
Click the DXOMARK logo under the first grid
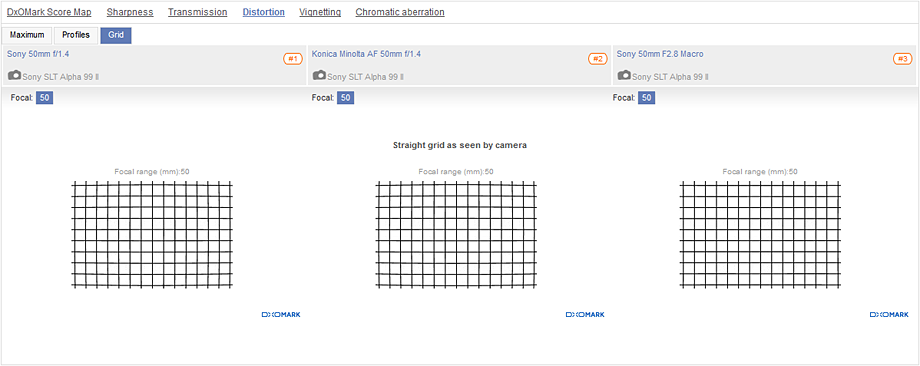[281, 315]
